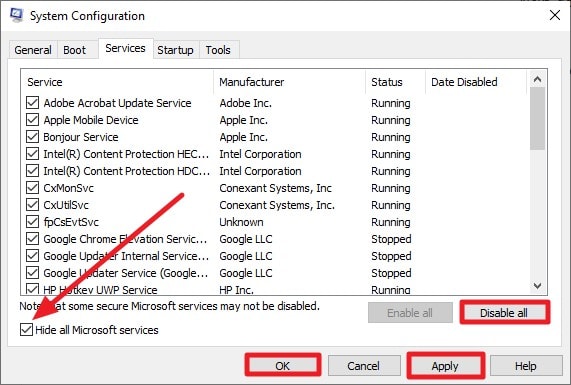
Task: Click the System Configuration title bar icon
Action: pyautogui.click(x=16, y=15)
